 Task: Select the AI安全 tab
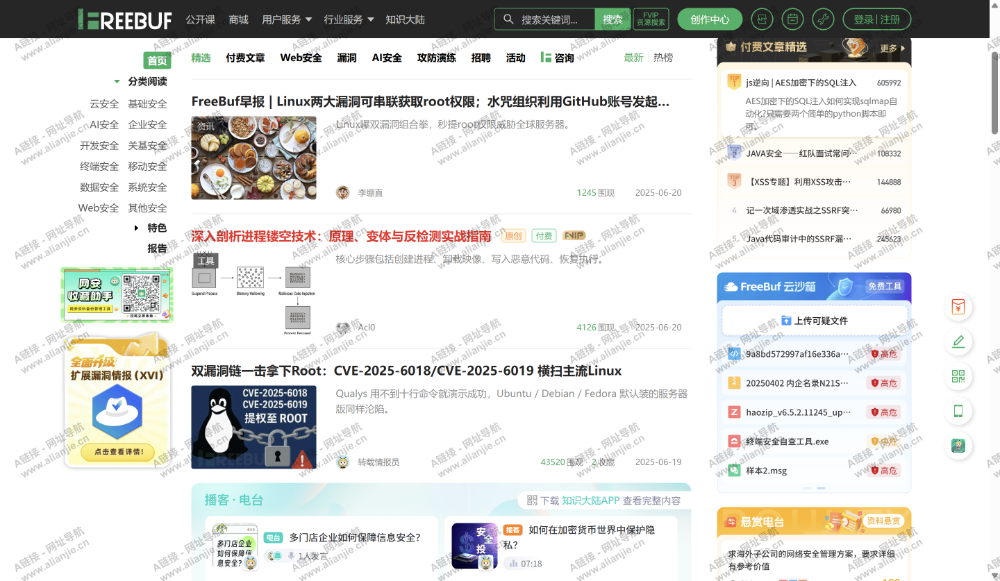pyautogui.click(x=387, y=57)
